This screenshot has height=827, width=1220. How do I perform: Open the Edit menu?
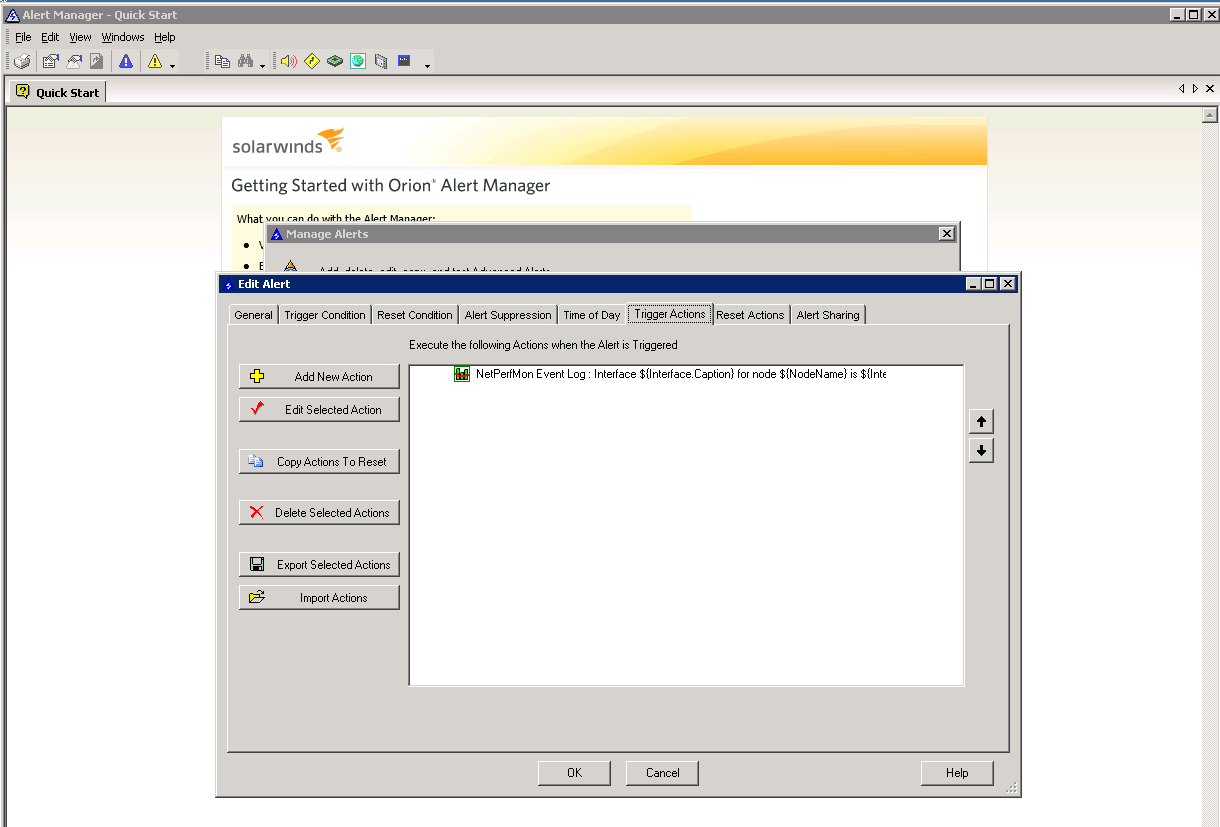pos(50,37)
